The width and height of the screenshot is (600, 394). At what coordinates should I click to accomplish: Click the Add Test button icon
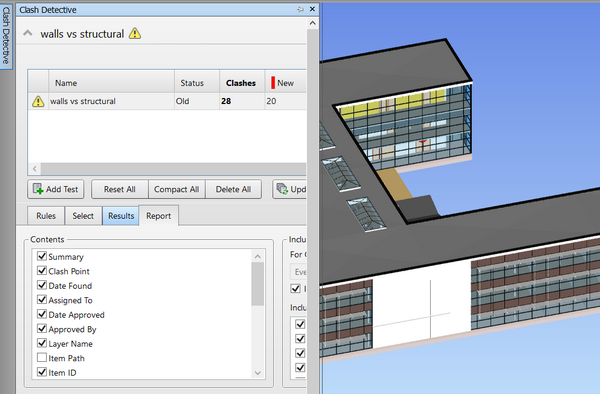point(38,189)
